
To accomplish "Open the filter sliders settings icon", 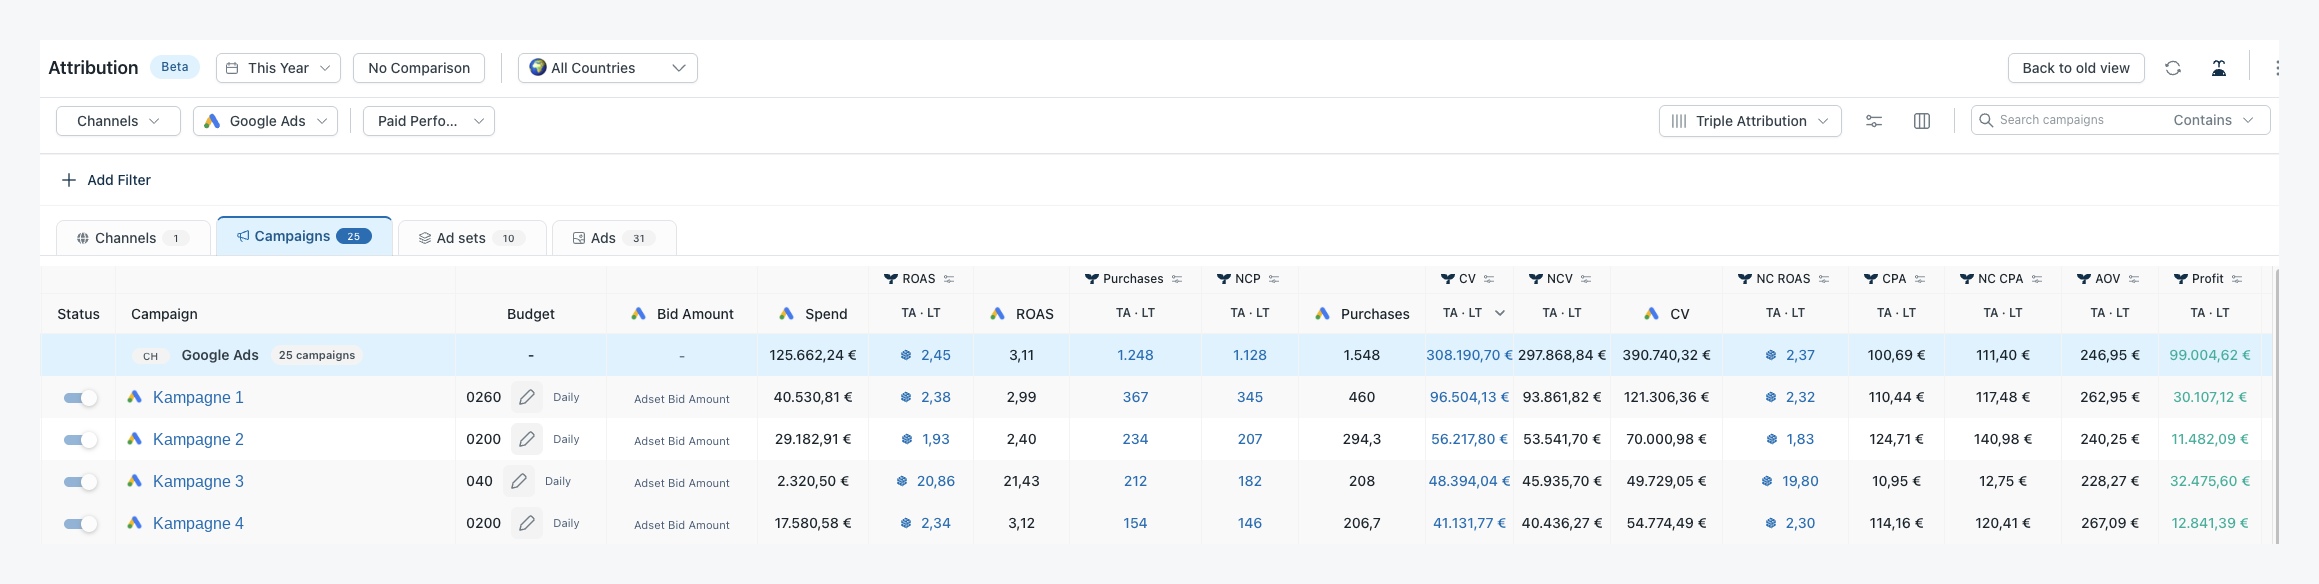I will tap(1874, 121).
